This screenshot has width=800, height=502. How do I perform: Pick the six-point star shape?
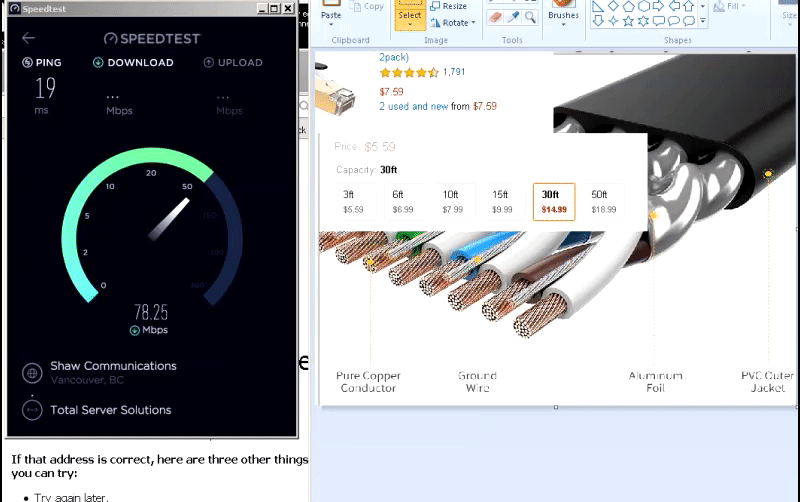(x=644, y=21)
